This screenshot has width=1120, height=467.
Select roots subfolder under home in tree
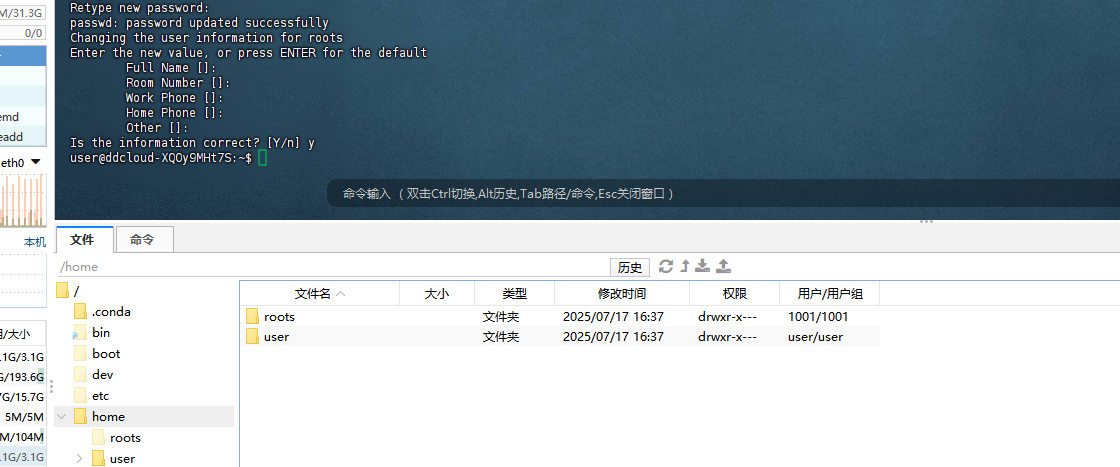click(x=126, y=438)
